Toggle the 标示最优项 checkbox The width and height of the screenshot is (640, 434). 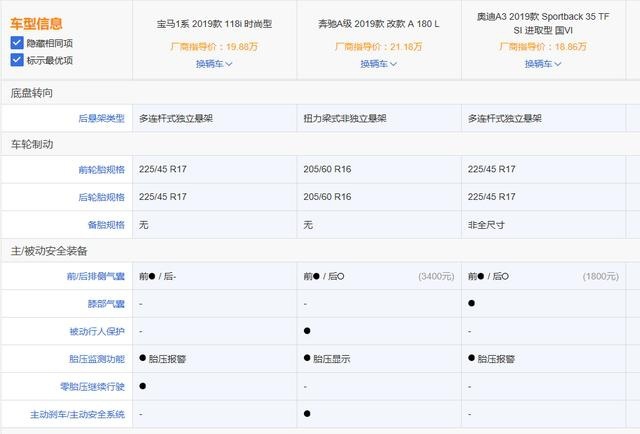point(17,60)
